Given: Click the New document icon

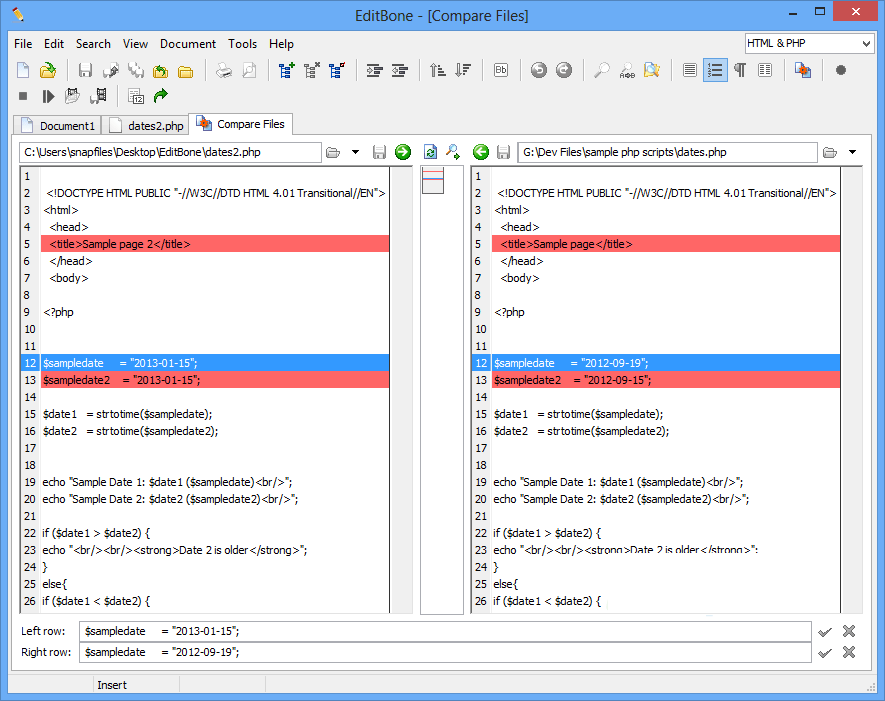Looking at the screenshot, I should [x=23, y=70].
